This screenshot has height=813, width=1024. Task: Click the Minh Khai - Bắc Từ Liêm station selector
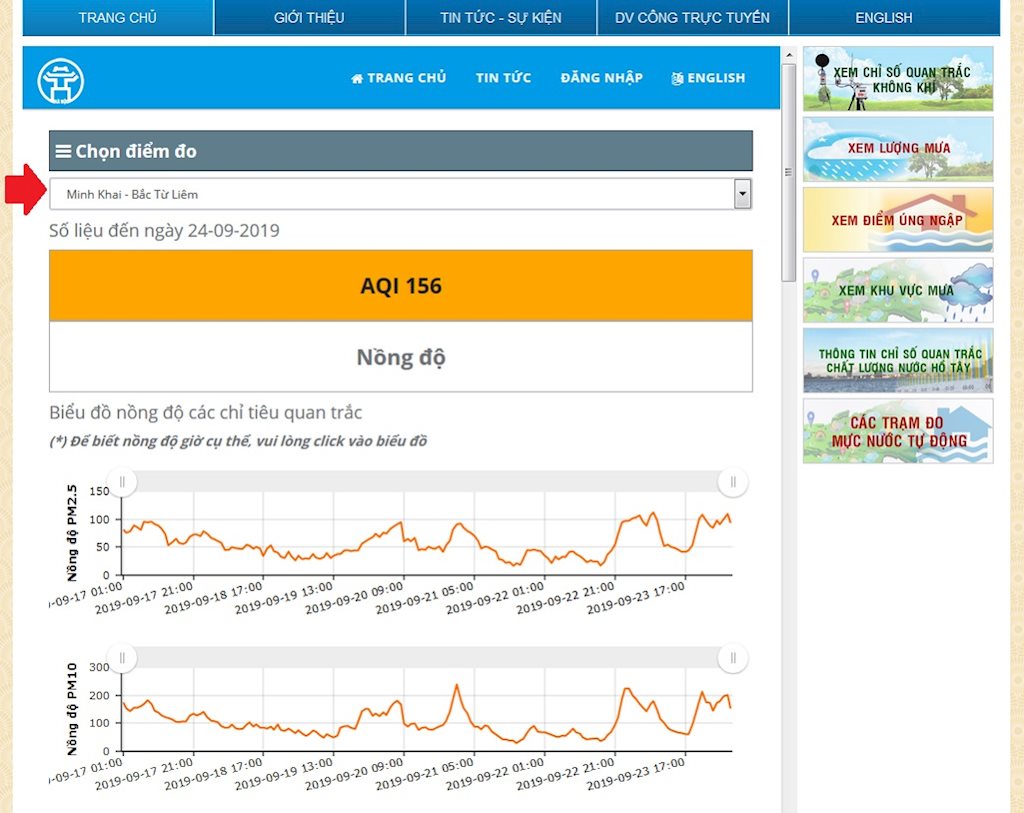390,194
